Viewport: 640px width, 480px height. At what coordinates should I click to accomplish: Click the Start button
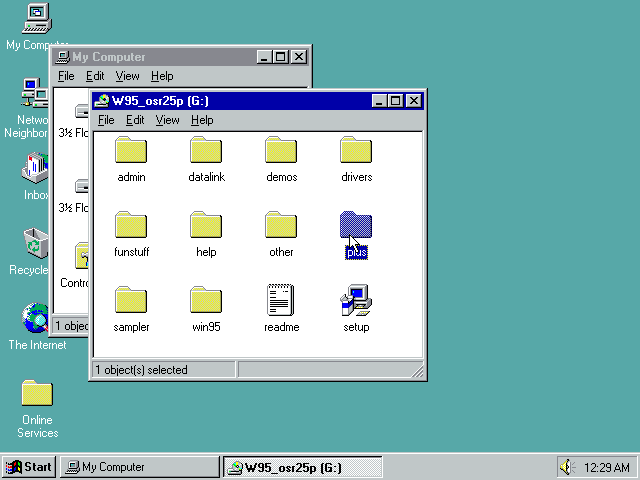click(29, 467)
